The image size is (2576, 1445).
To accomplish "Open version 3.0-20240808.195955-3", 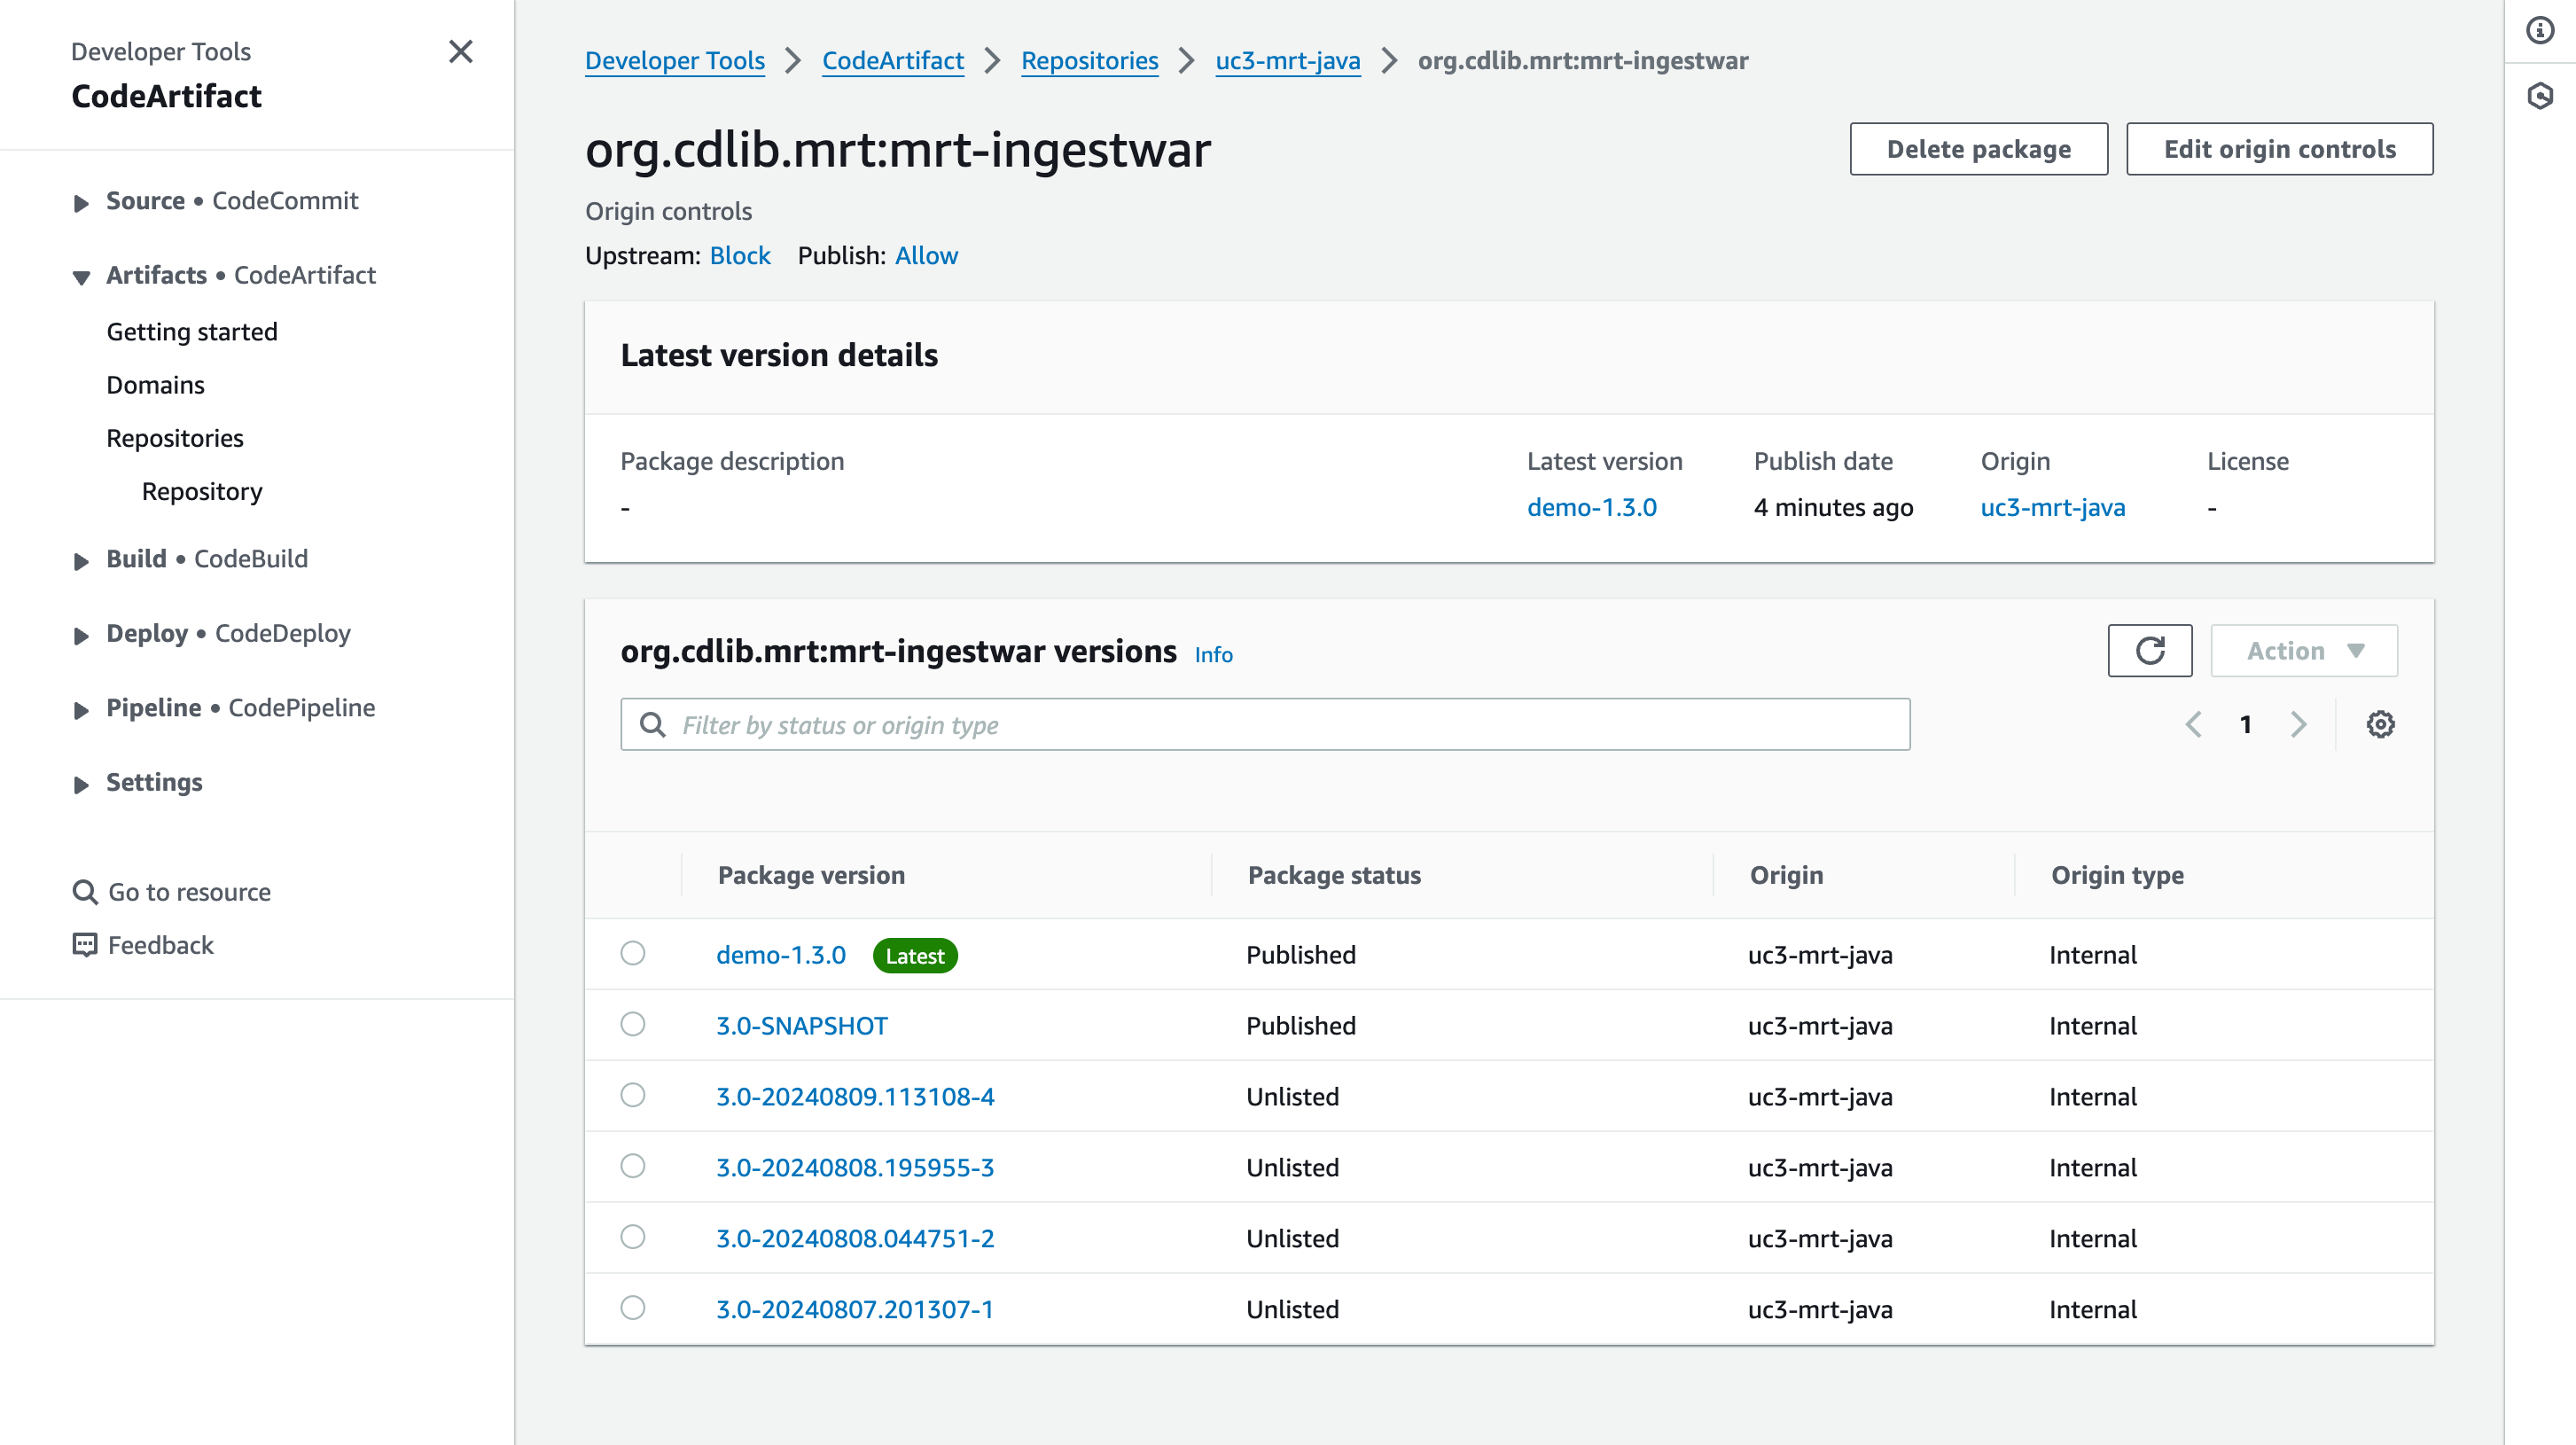I will click(855, 1168).
